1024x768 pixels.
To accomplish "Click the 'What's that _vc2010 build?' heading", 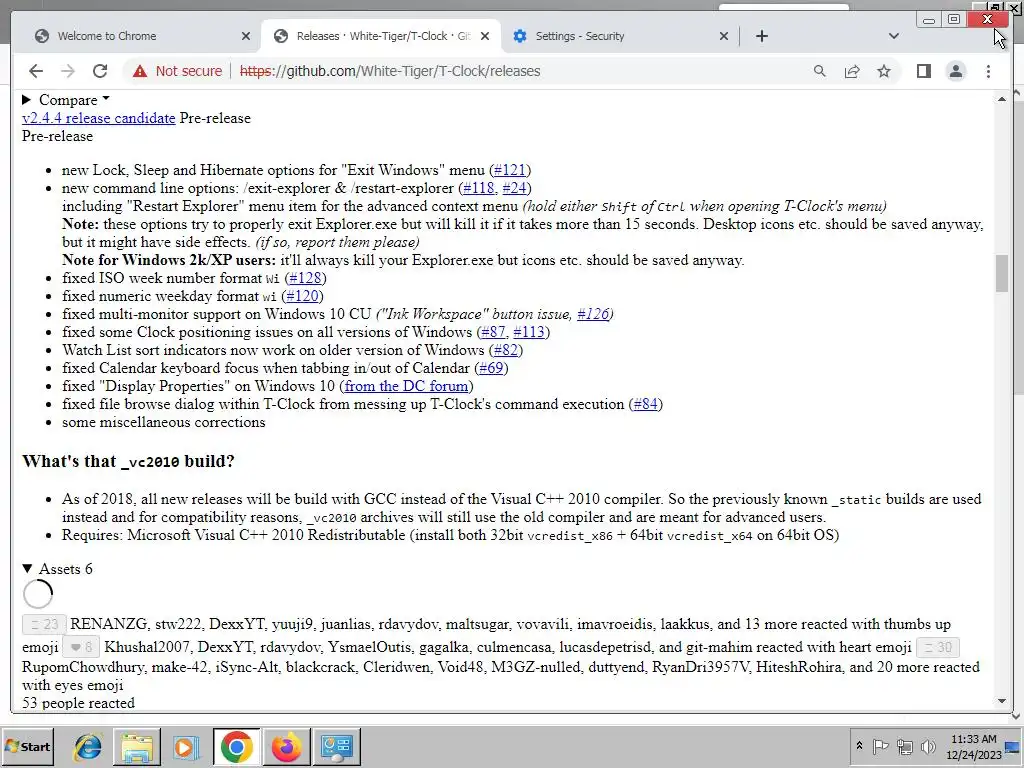I will pyautogui.click(x=128, y=461).
